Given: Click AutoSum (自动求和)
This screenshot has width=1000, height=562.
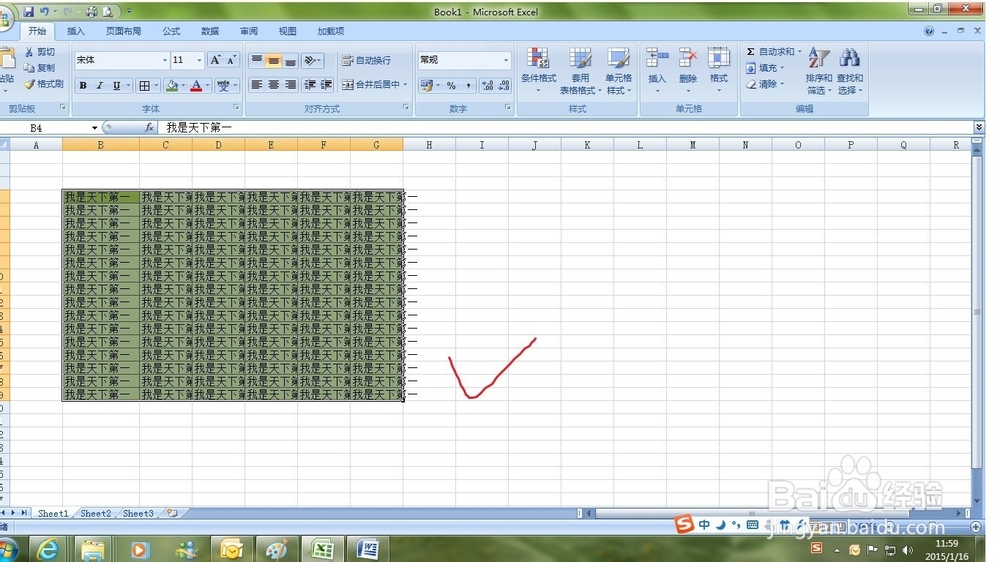Looking at the screenshot, I should click(770, 52).
